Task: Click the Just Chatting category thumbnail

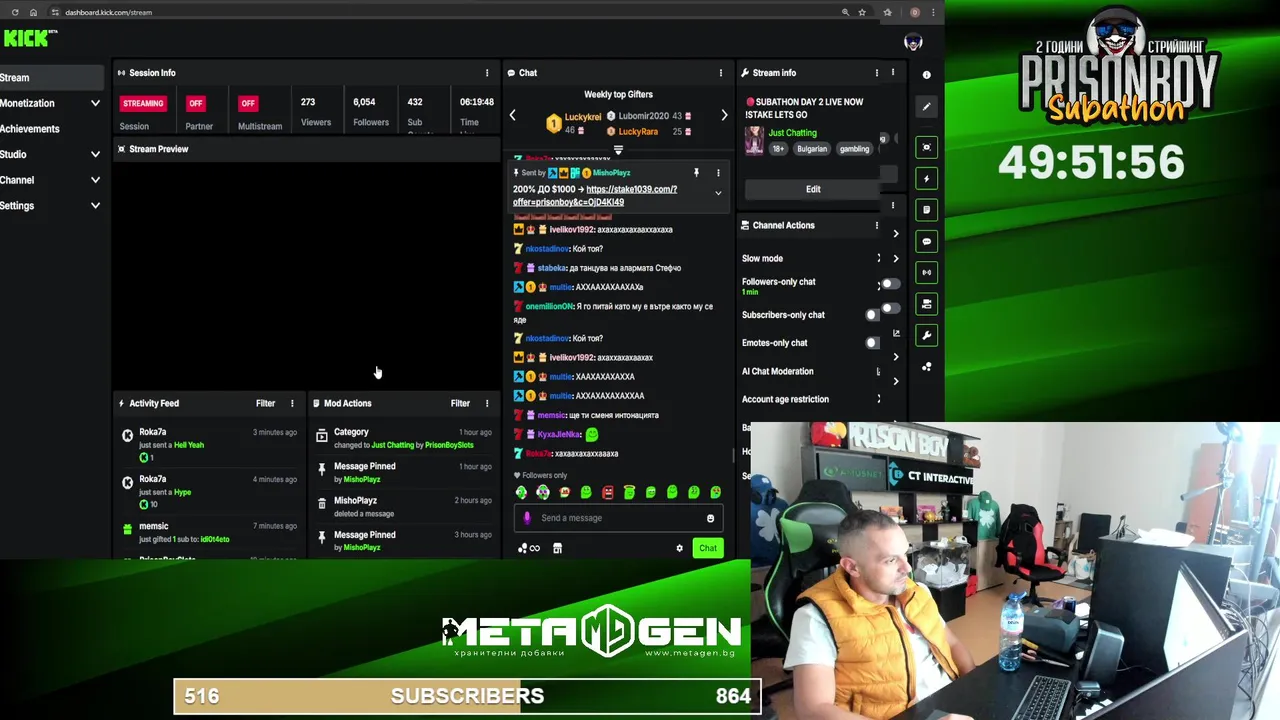Action: click(x=754, y=140)
